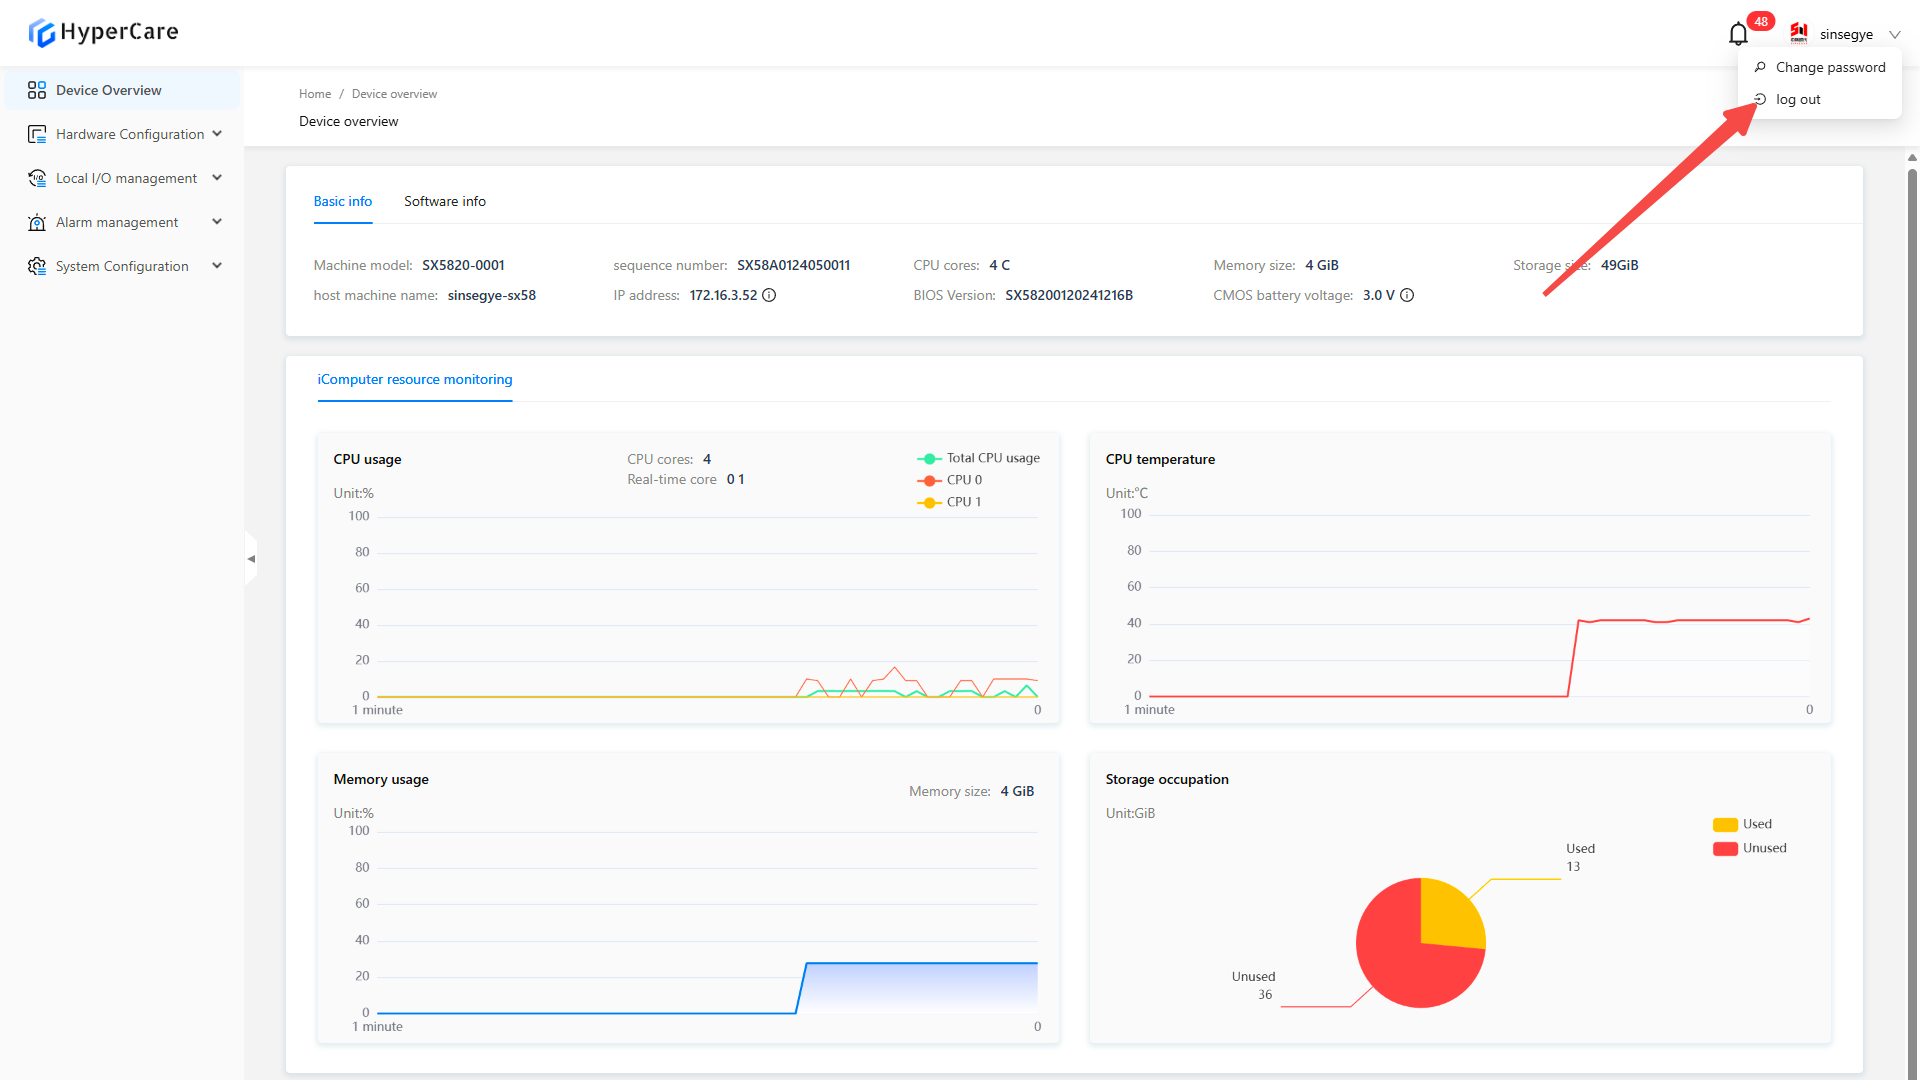1920x1080 pixels.
Task: Click info icon beside IP address
Action: 769,295
